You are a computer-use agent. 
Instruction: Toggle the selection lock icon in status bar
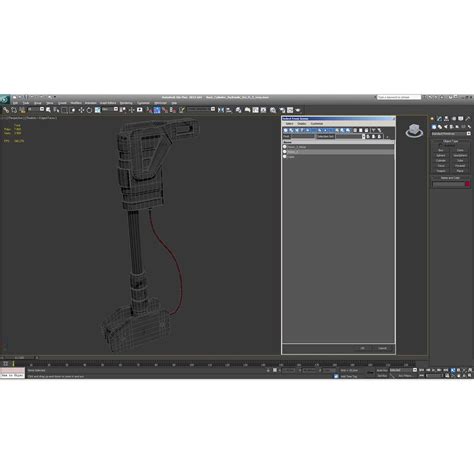[x=268, y=370]
